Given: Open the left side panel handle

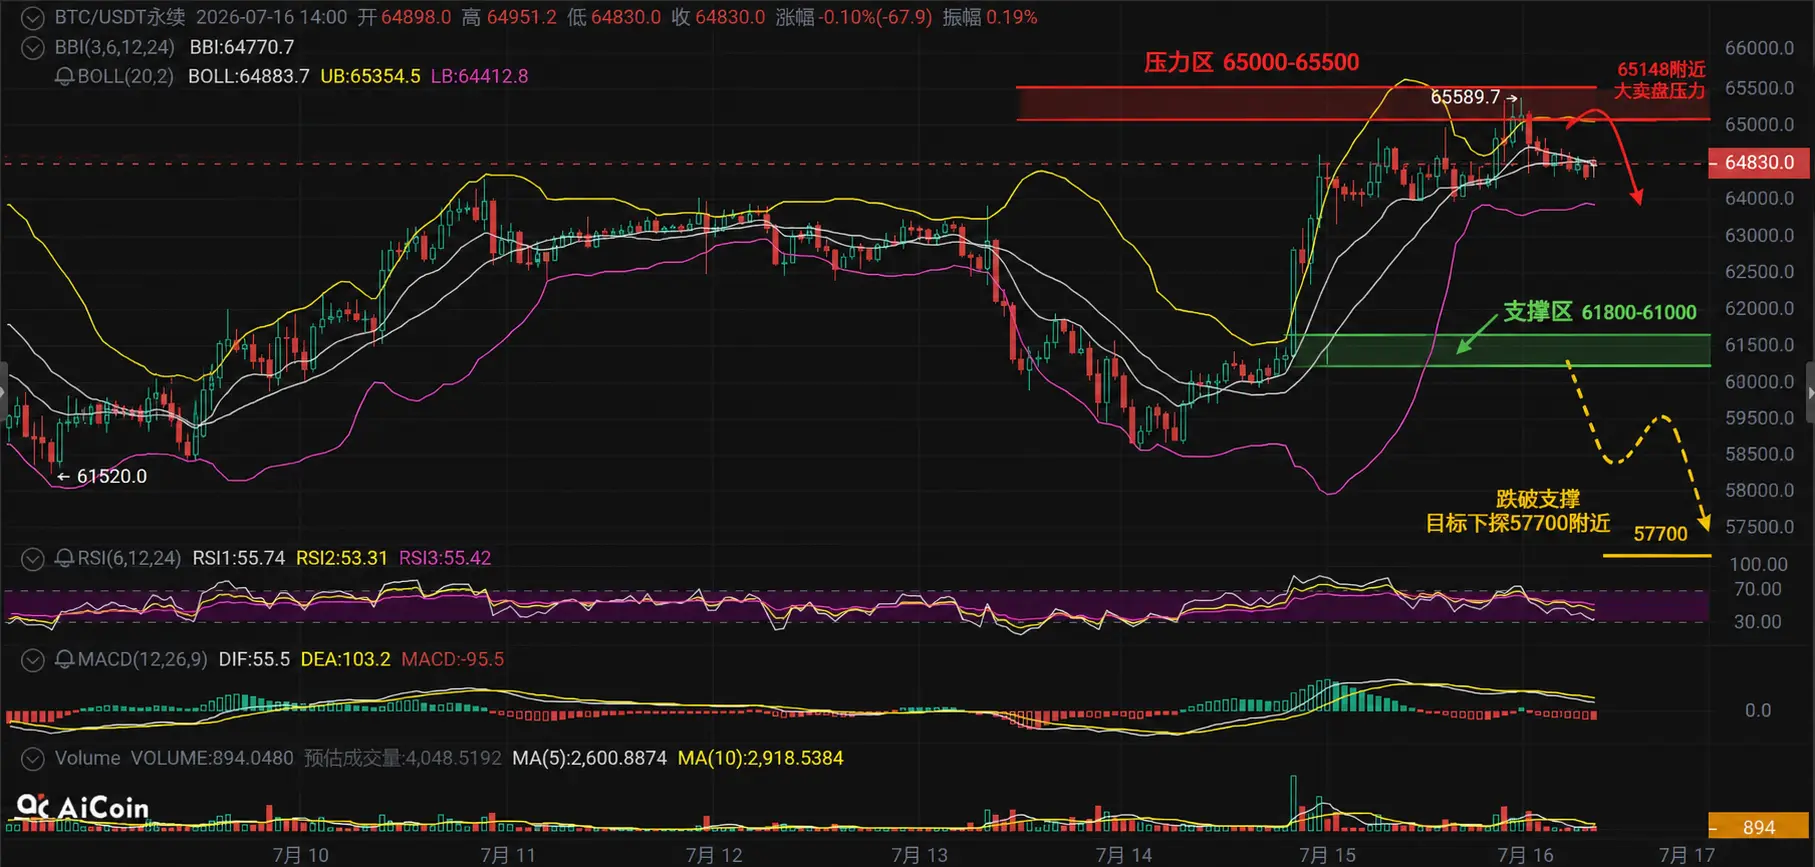Looking at the screenshot, I should pyautogui.click(x=3, y=393).
